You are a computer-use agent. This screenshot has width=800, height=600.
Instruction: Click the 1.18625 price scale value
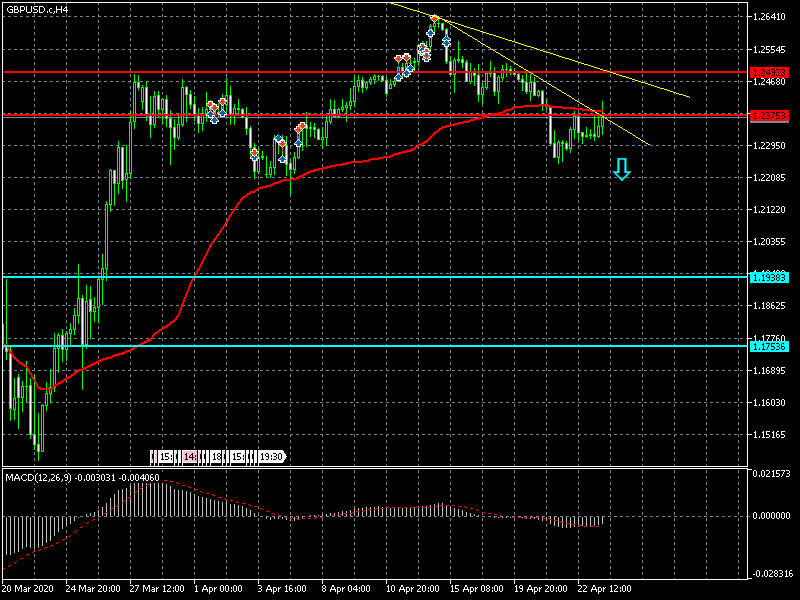pos(769,306)
